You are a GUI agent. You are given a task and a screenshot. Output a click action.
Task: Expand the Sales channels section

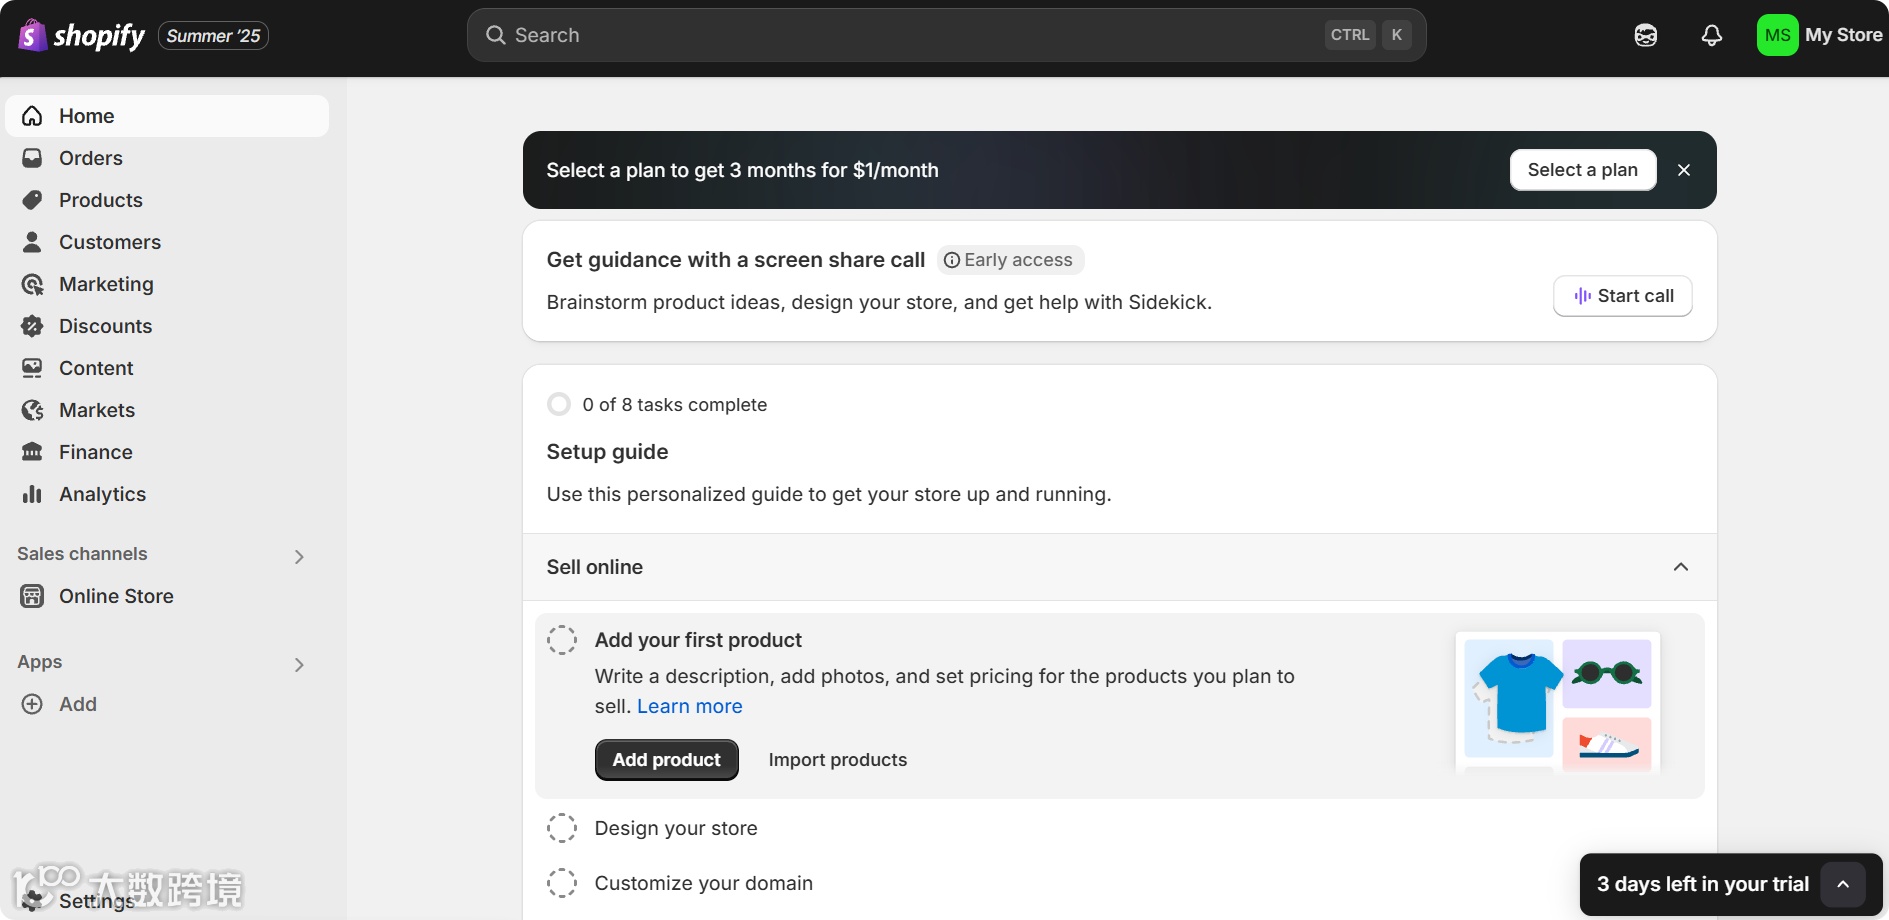pyautogui.click(x=299, y=556)
